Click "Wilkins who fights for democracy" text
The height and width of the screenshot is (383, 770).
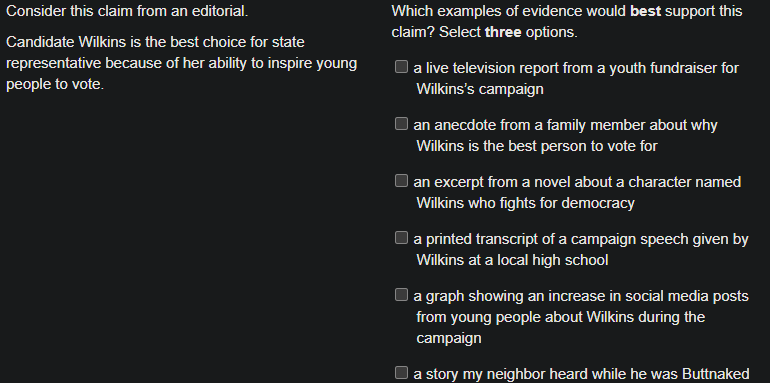click(525, 203)
